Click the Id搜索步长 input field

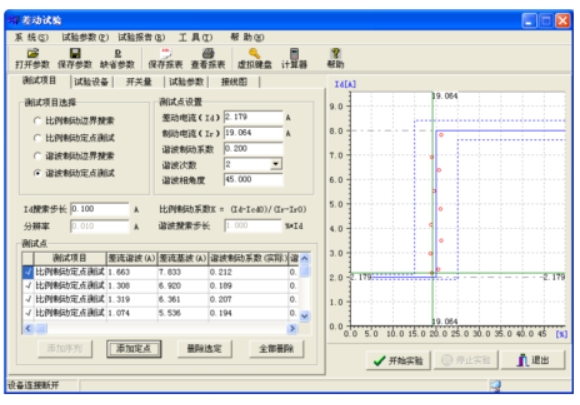tap(100, 209)
